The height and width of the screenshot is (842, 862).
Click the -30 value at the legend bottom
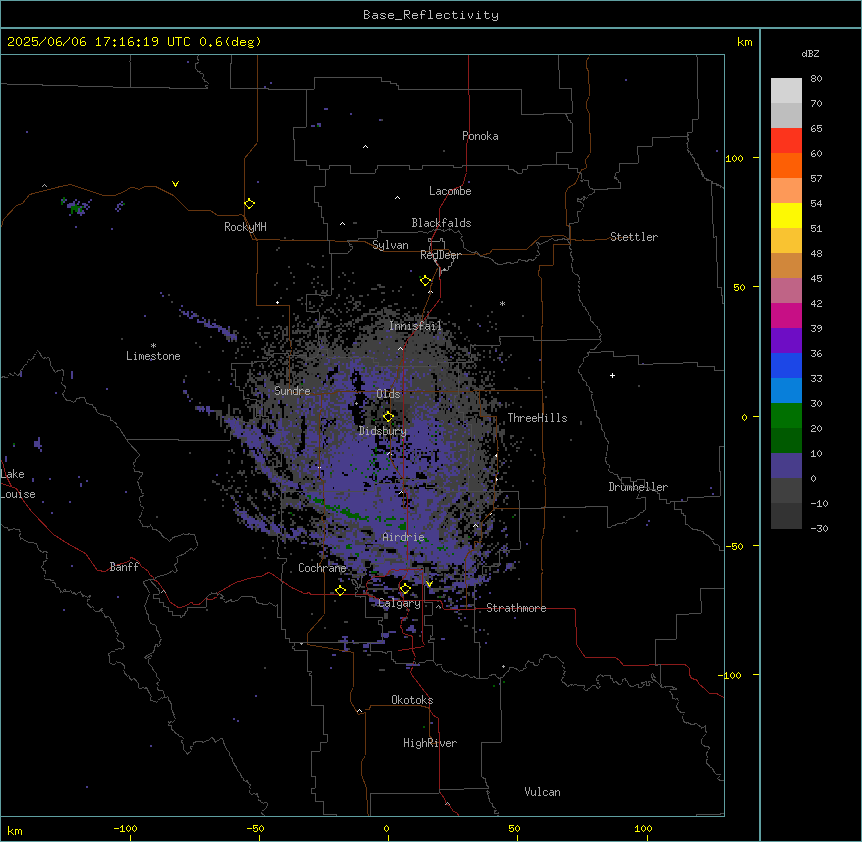[x=819, y=529]
